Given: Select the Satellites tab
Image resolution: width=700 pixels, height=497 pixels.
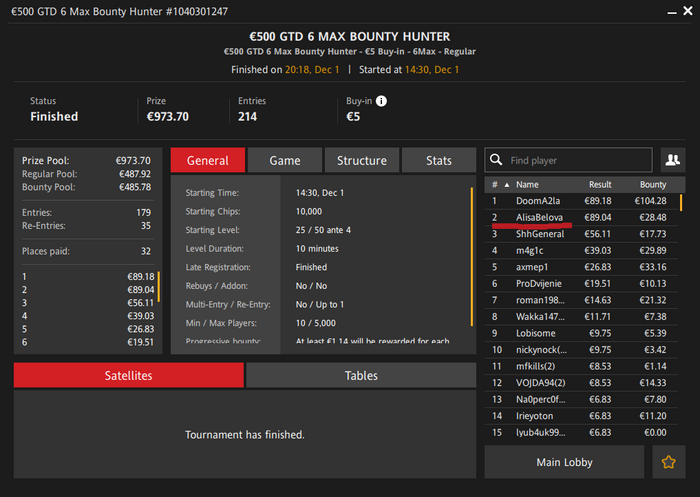Looking at the screenshot, I should pos(129,375).
